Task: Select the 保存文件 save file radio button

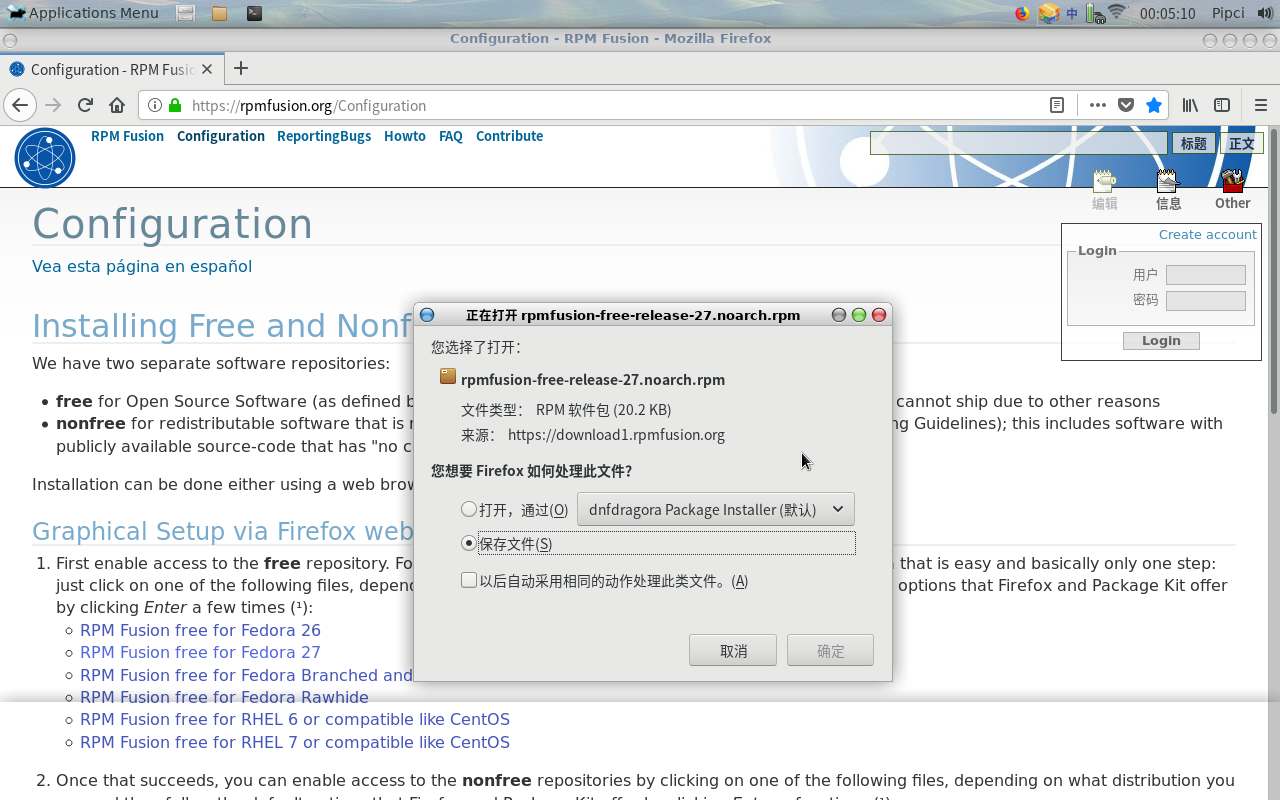Action: click(468, 543)
